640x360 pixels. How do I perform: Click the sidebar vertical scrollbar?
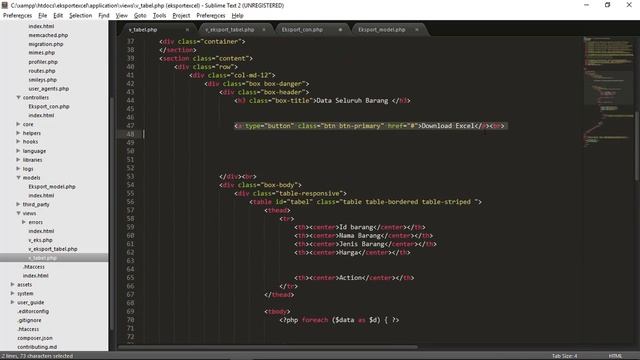click(112, 212)
